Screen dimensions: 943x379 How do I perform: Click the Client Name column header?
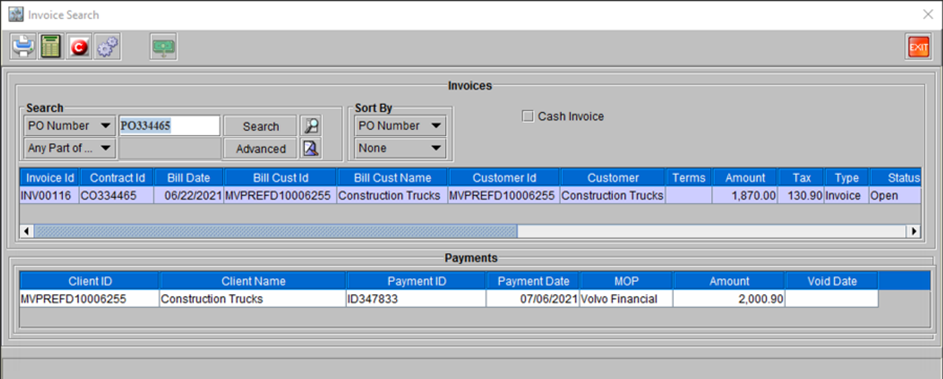(x=253, y=281)
